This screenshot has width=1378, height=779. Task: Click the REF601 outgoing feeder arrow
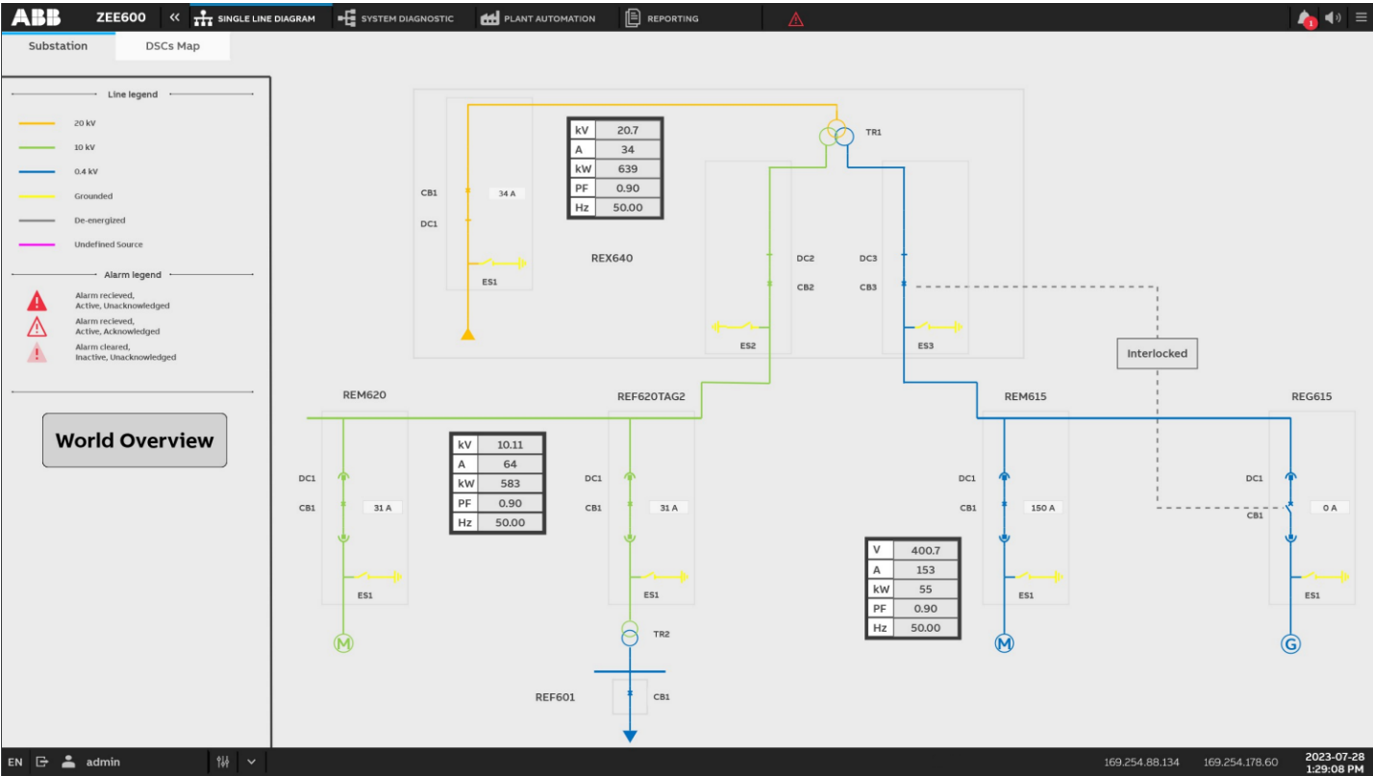tap(629, 736)
